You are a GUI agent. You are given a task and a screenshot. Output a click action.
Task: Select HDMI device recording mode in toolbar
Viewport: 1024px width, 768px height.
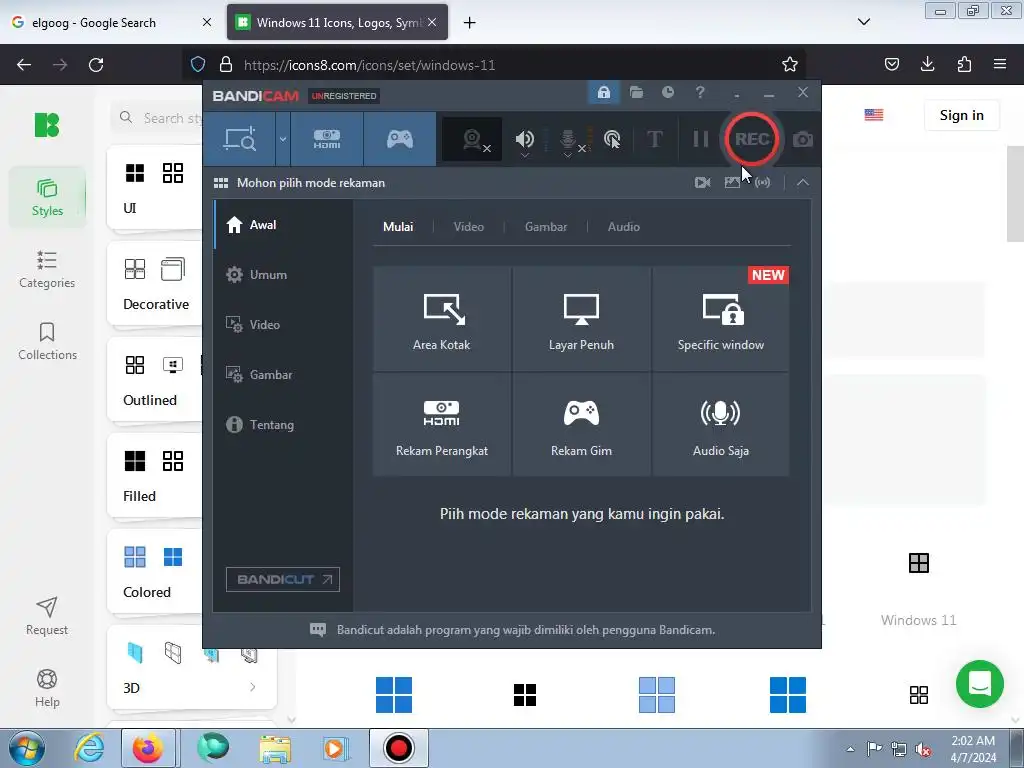point(327,139)
